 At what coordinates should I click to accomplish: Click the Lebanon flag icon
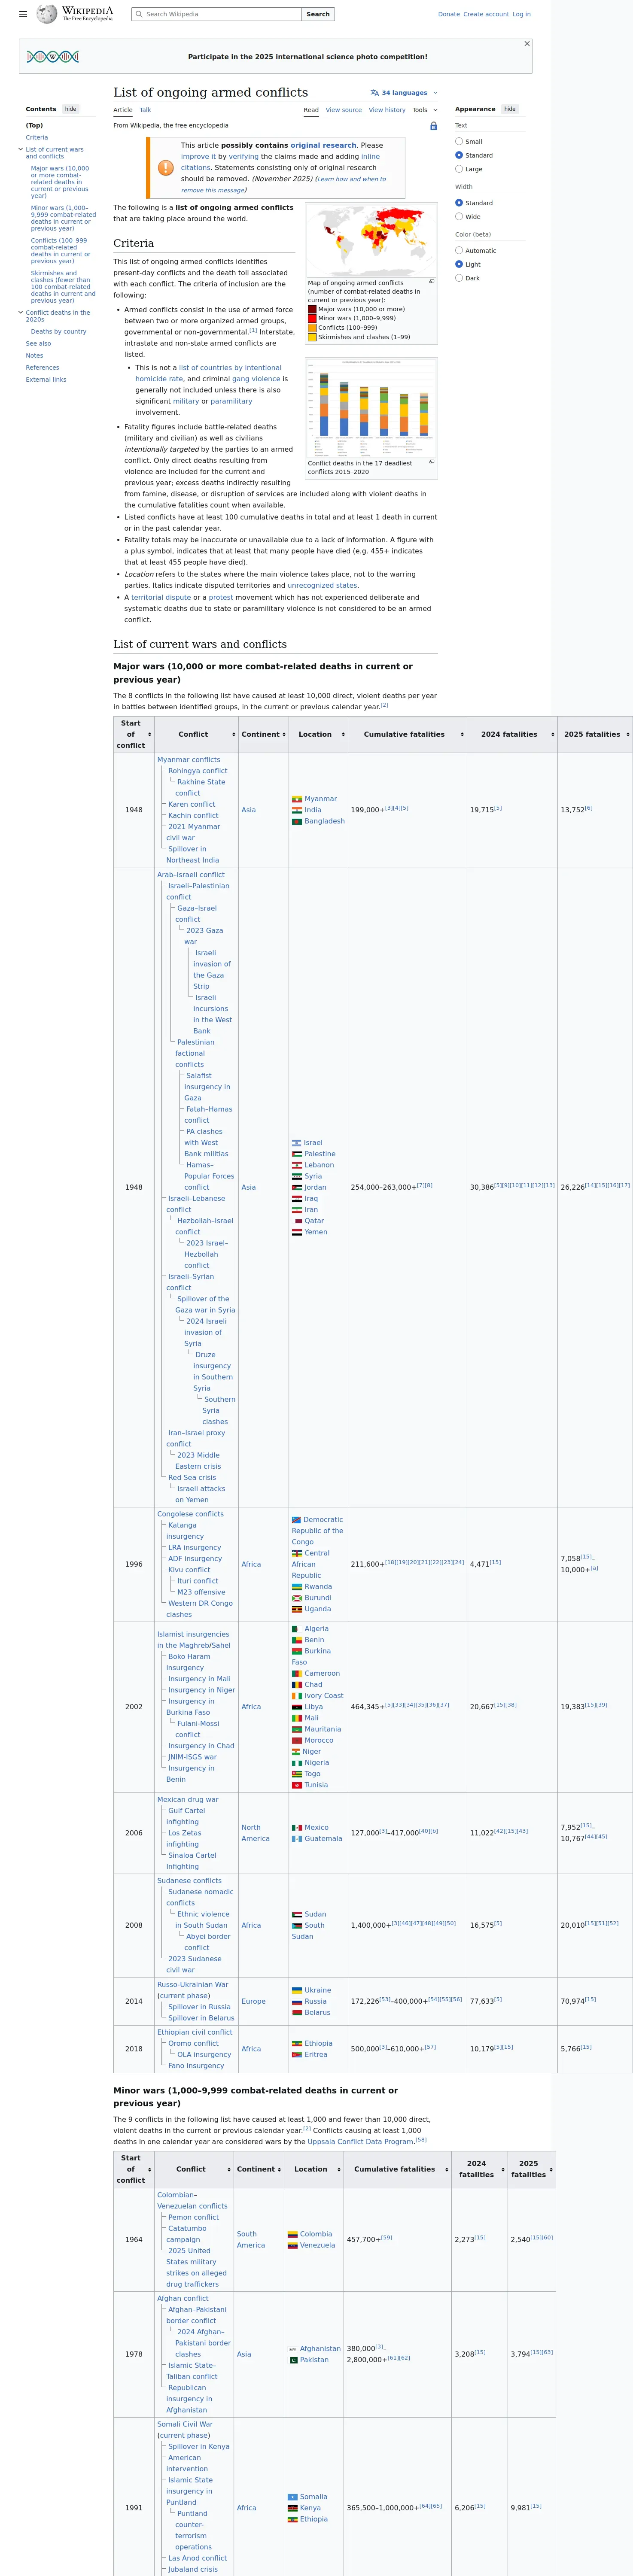[297, 1165]
